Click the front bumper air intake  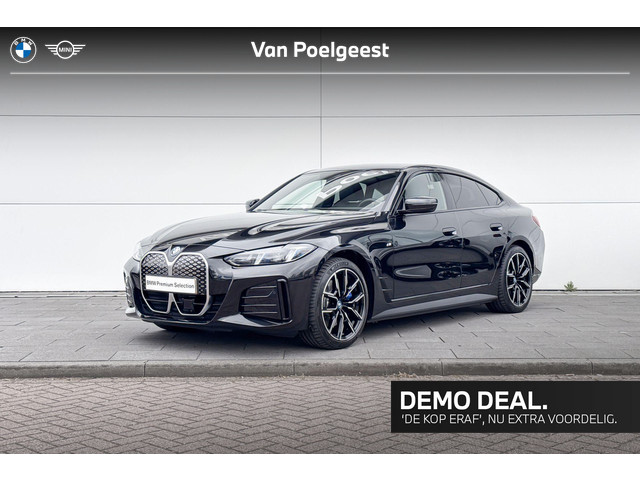click(264, 301)
